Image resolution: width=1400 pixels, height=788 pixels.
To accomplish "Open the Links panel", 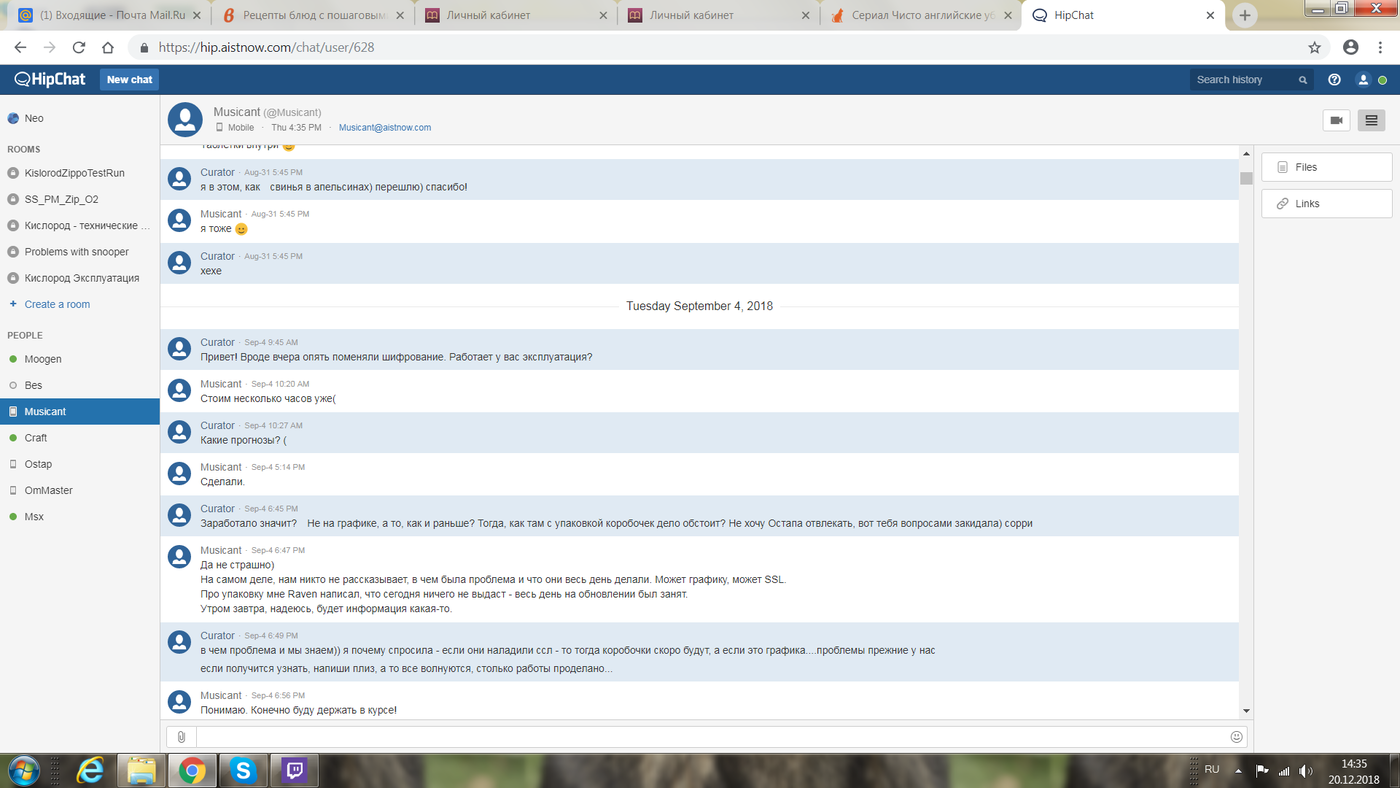I will (1326, 203).
